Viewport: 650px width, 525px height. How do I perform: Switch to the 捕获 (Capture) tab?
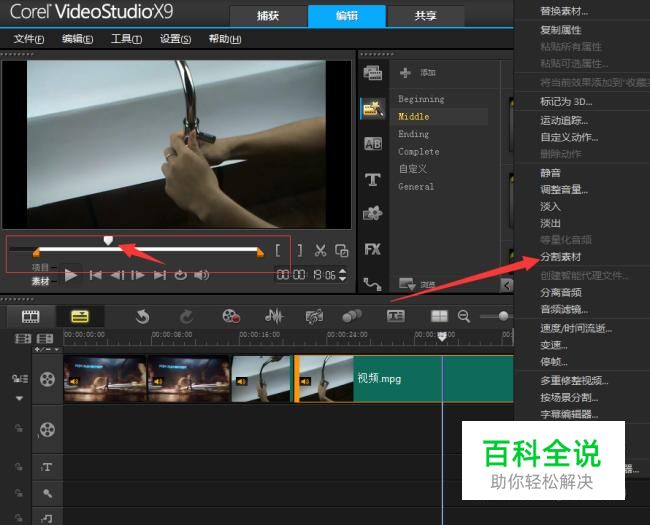tap(268, 16)
